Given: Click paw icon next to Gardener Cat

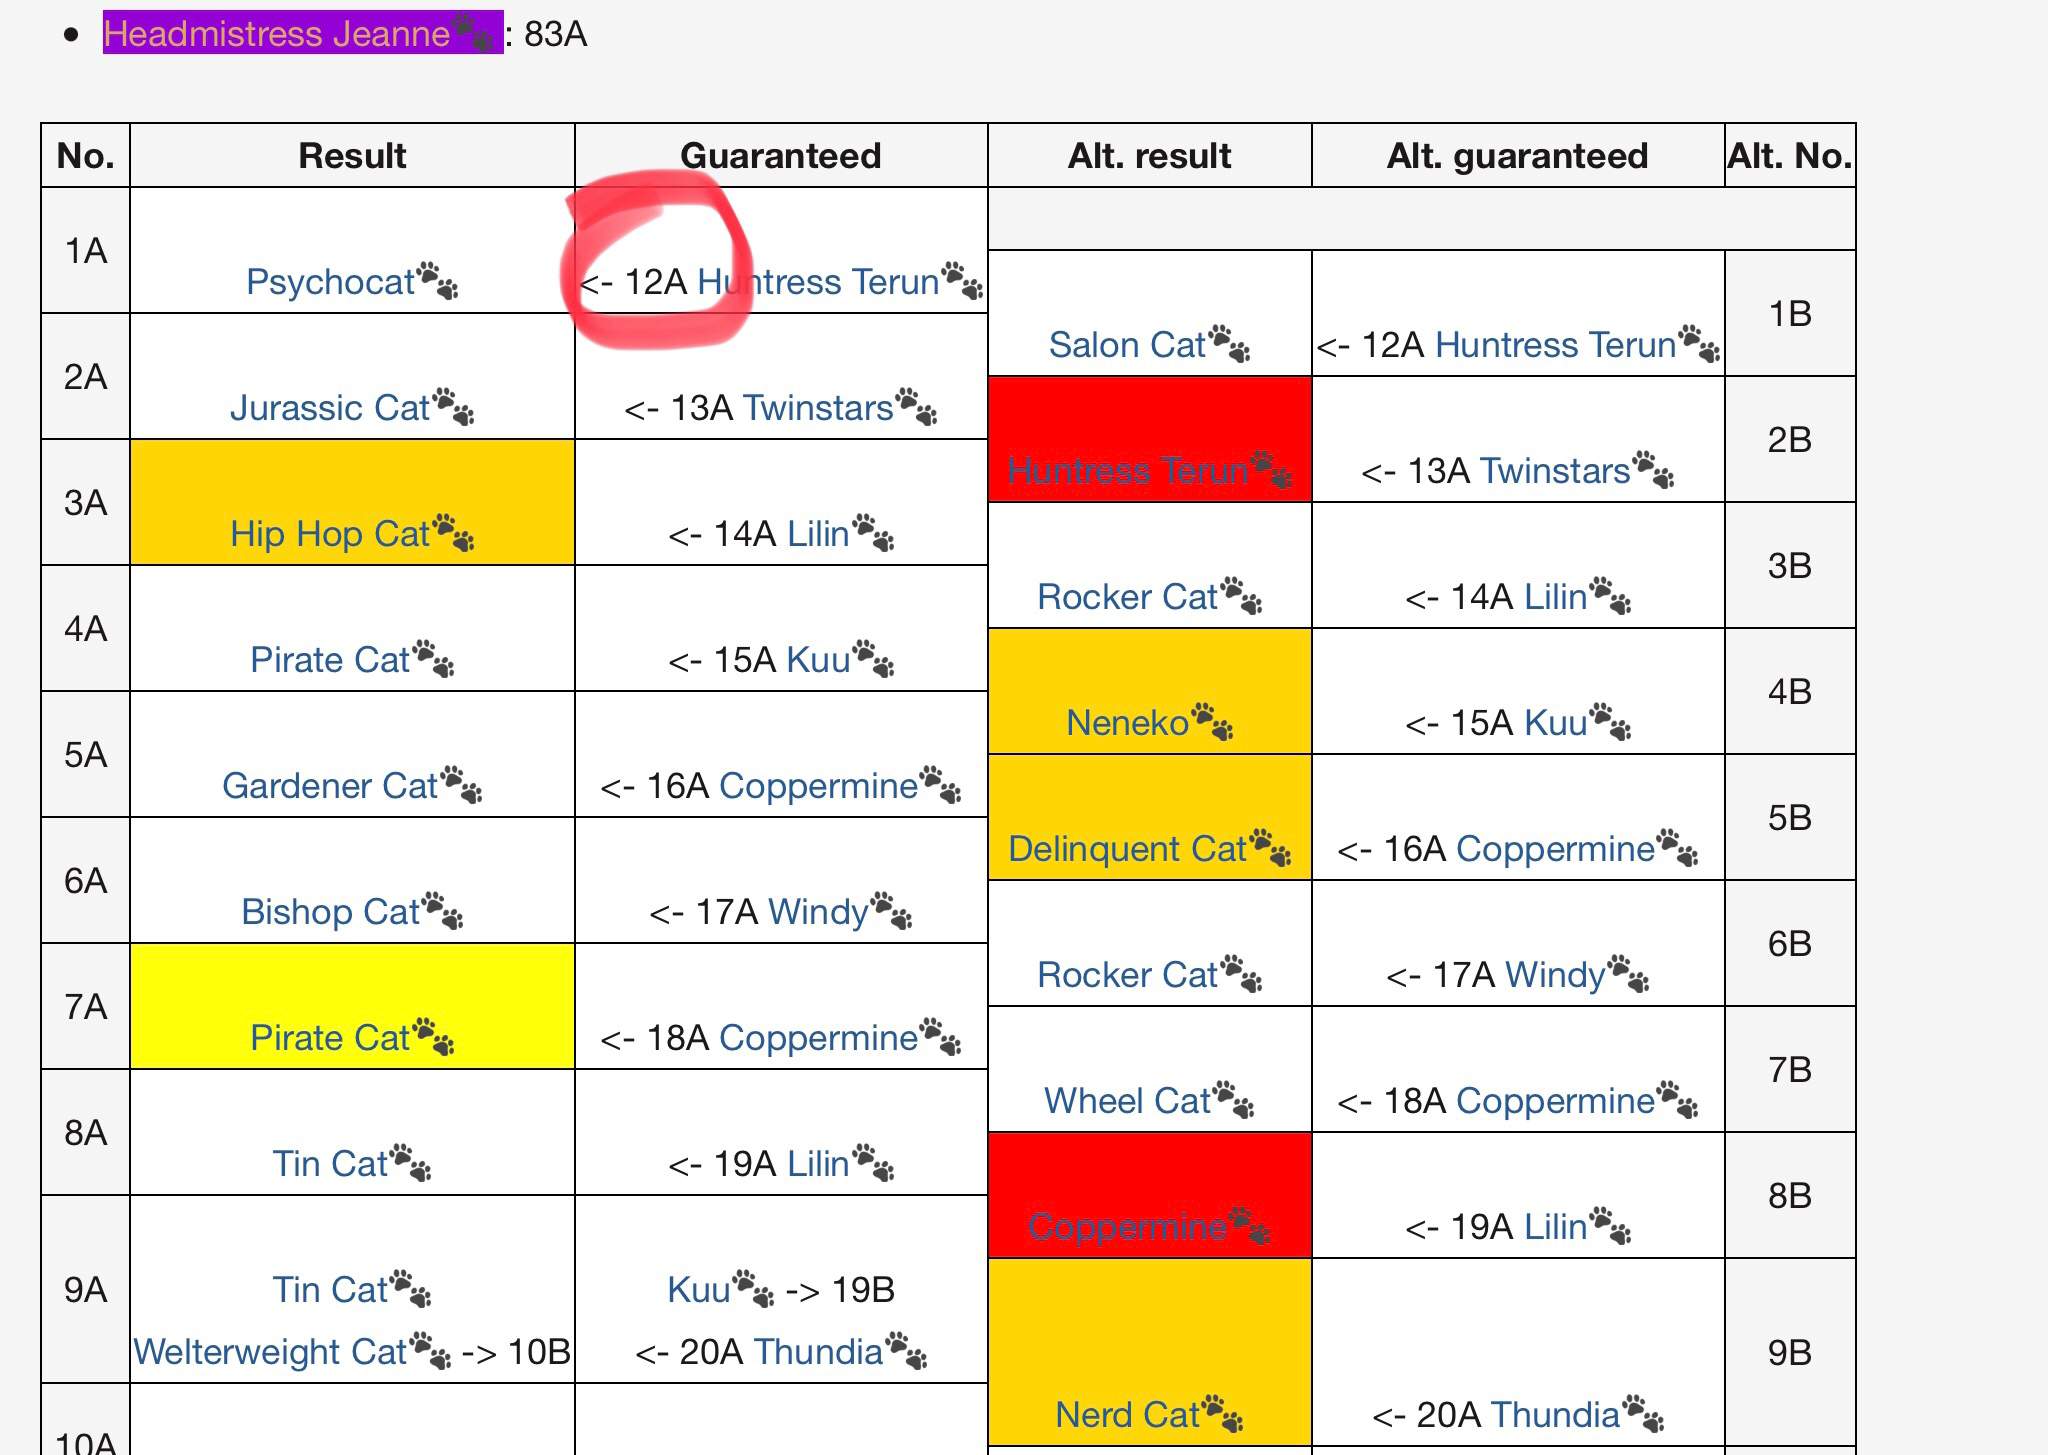Looking at the screenshot, I should 461,785.
